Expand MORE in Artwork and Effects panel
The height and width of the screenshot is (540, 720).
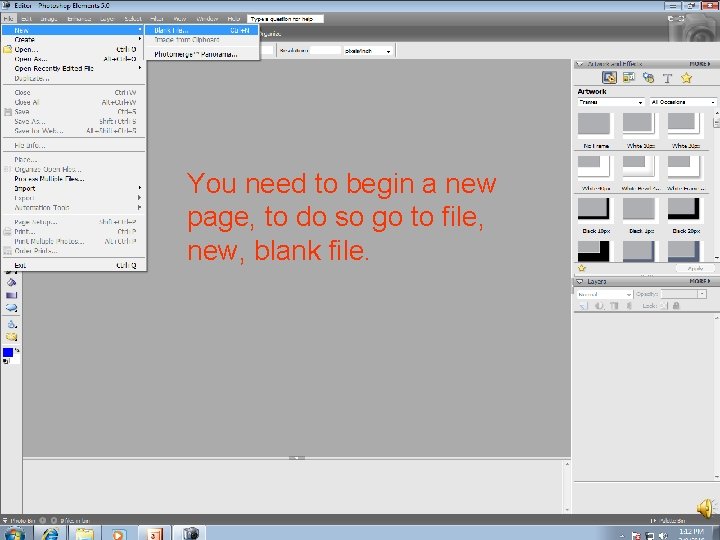(700, 64)
